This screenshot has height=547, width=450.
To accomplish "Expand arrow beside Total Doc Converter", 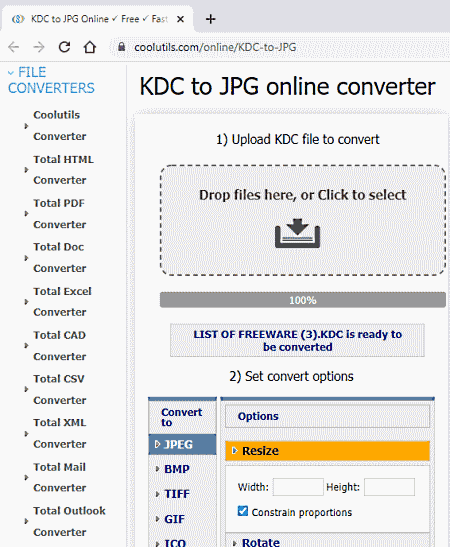I will click(x=26, y=258).
